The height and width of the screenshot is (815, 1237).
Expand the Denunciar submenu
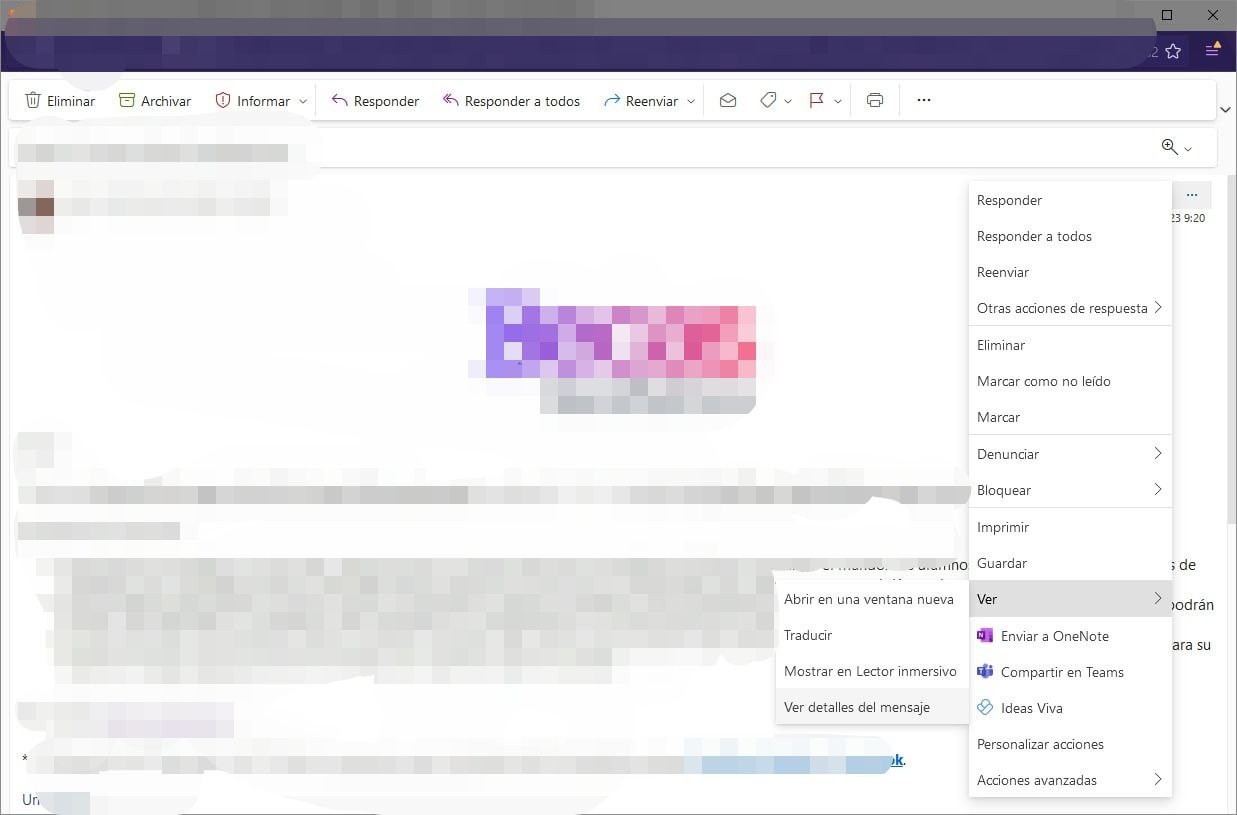pyautogui.click(x=1070, y=454)
